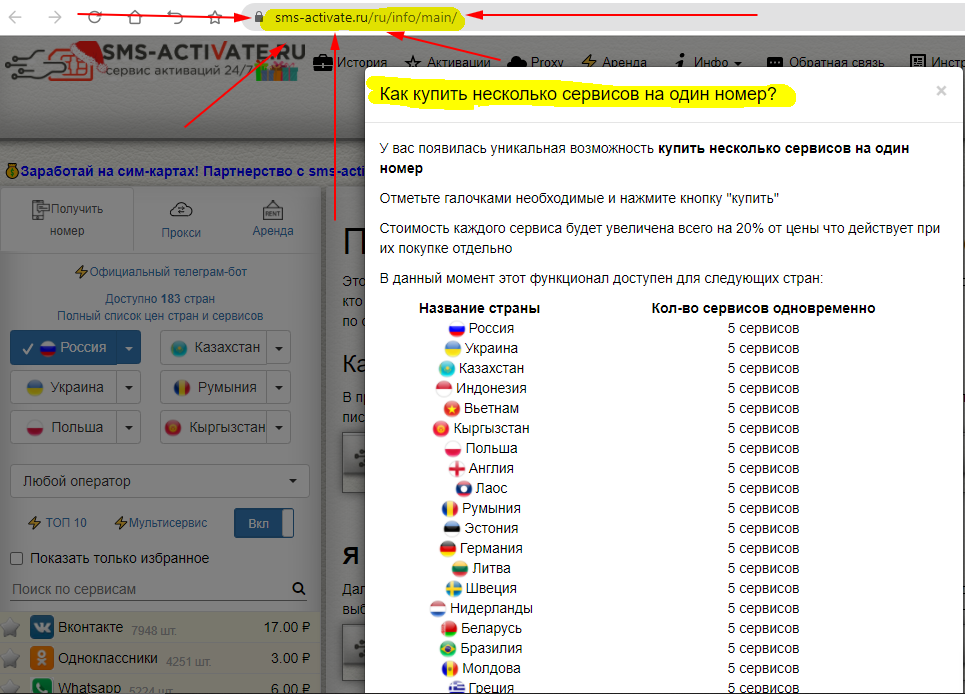Expand the dropdown arrow next to Кыргызстан
The image size is (965, 694).
[279, 428]
